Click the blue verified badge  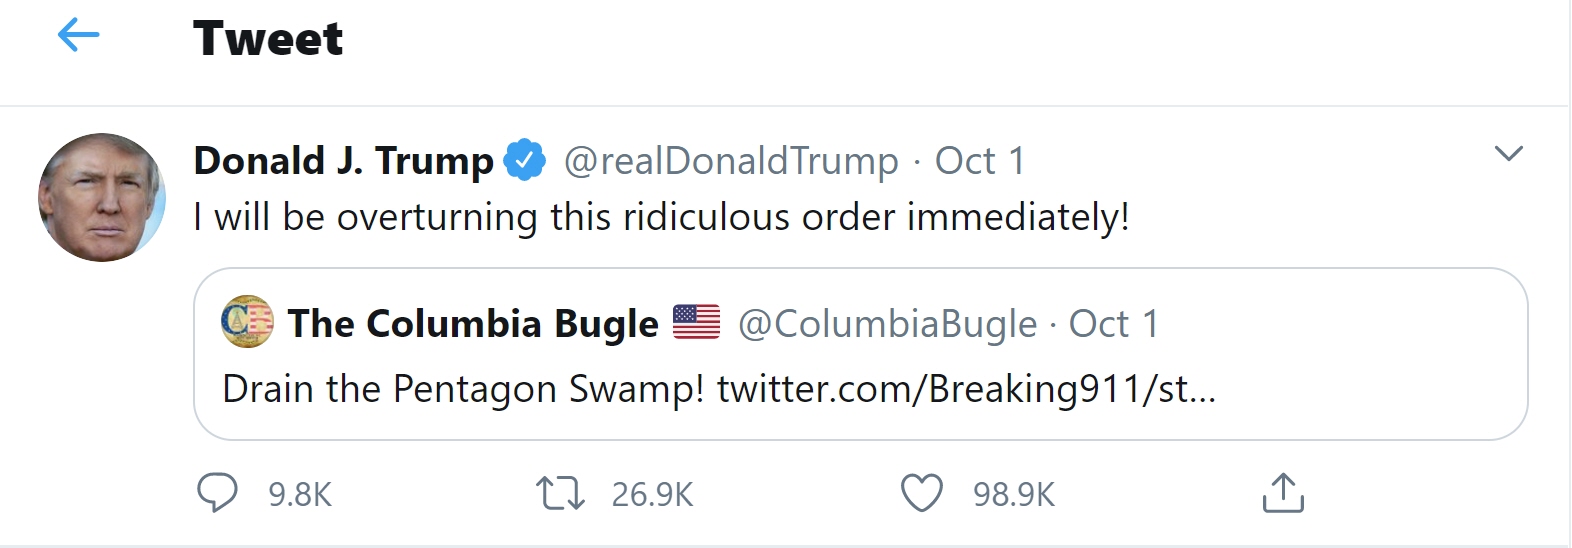point(525,160)
